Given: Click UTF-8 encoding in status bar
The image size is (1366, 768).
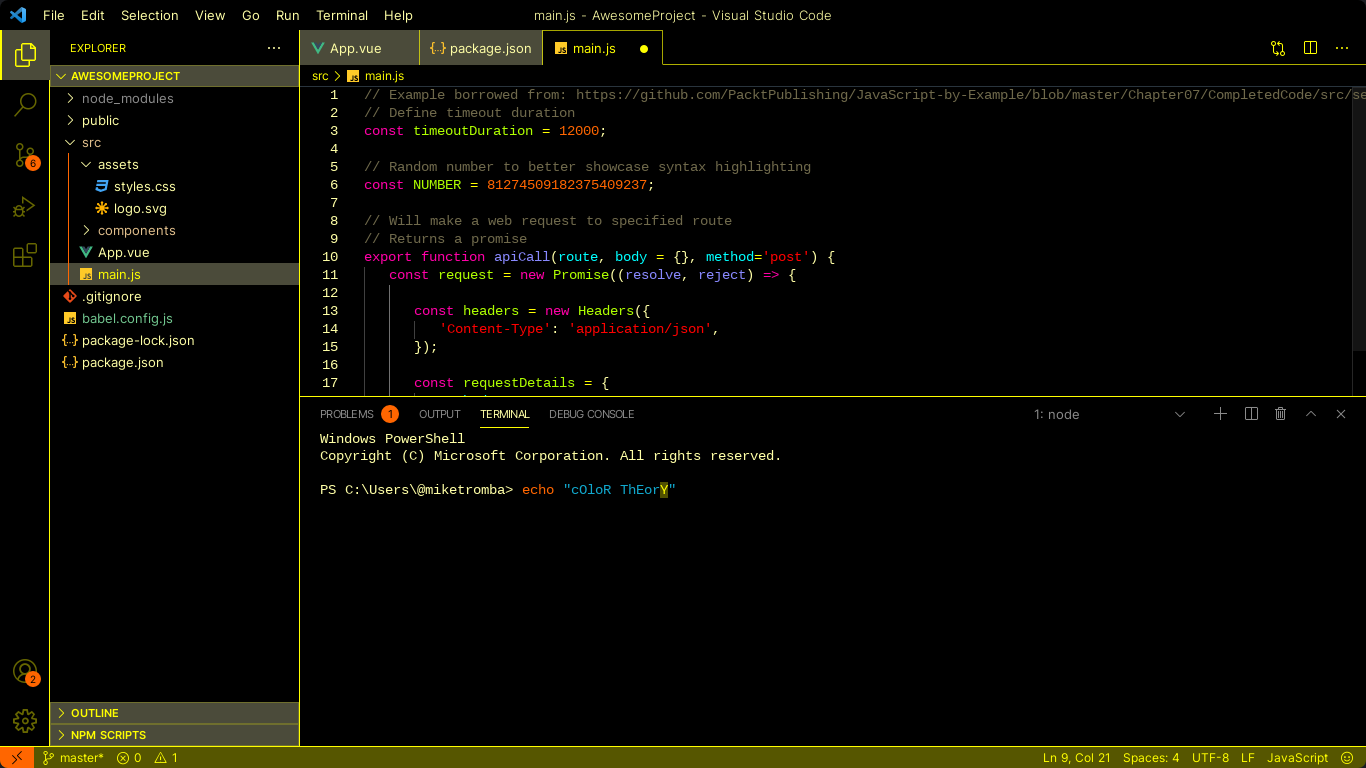Looking at the screenshot, I should click(1210, 758).
